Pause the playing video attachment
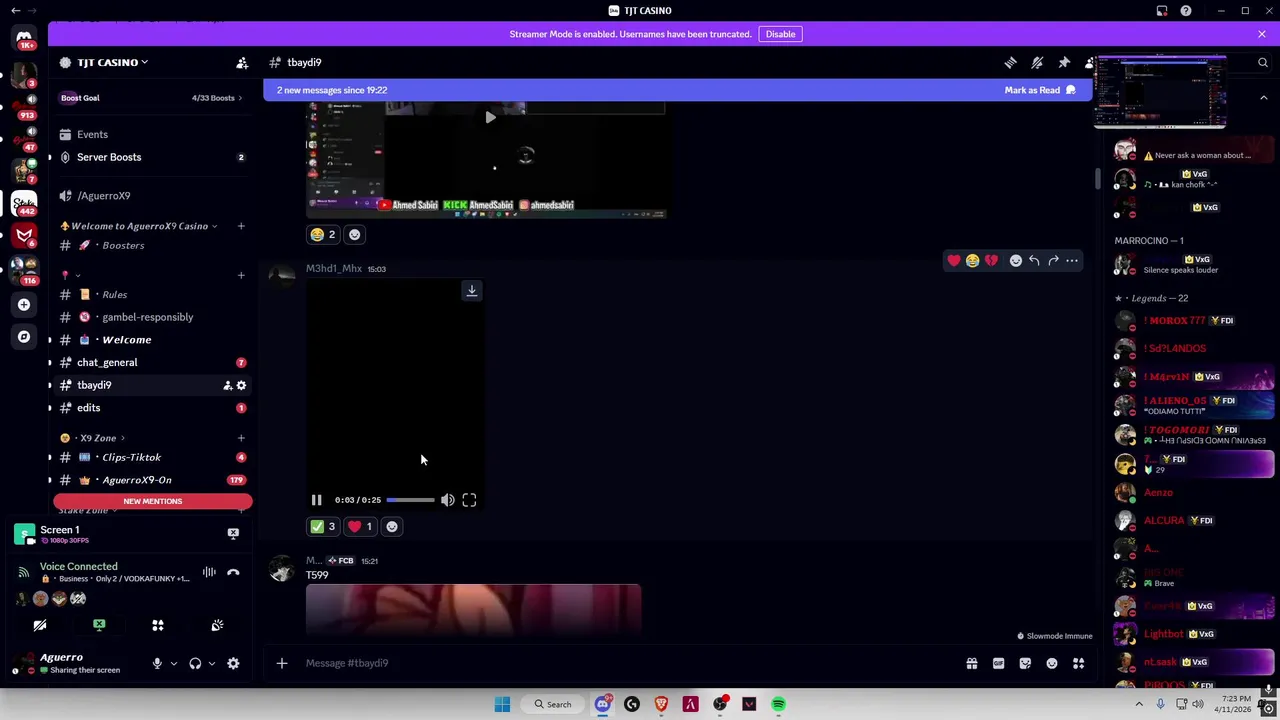This screenshot has height=720, width=1280. pos(316,500)
